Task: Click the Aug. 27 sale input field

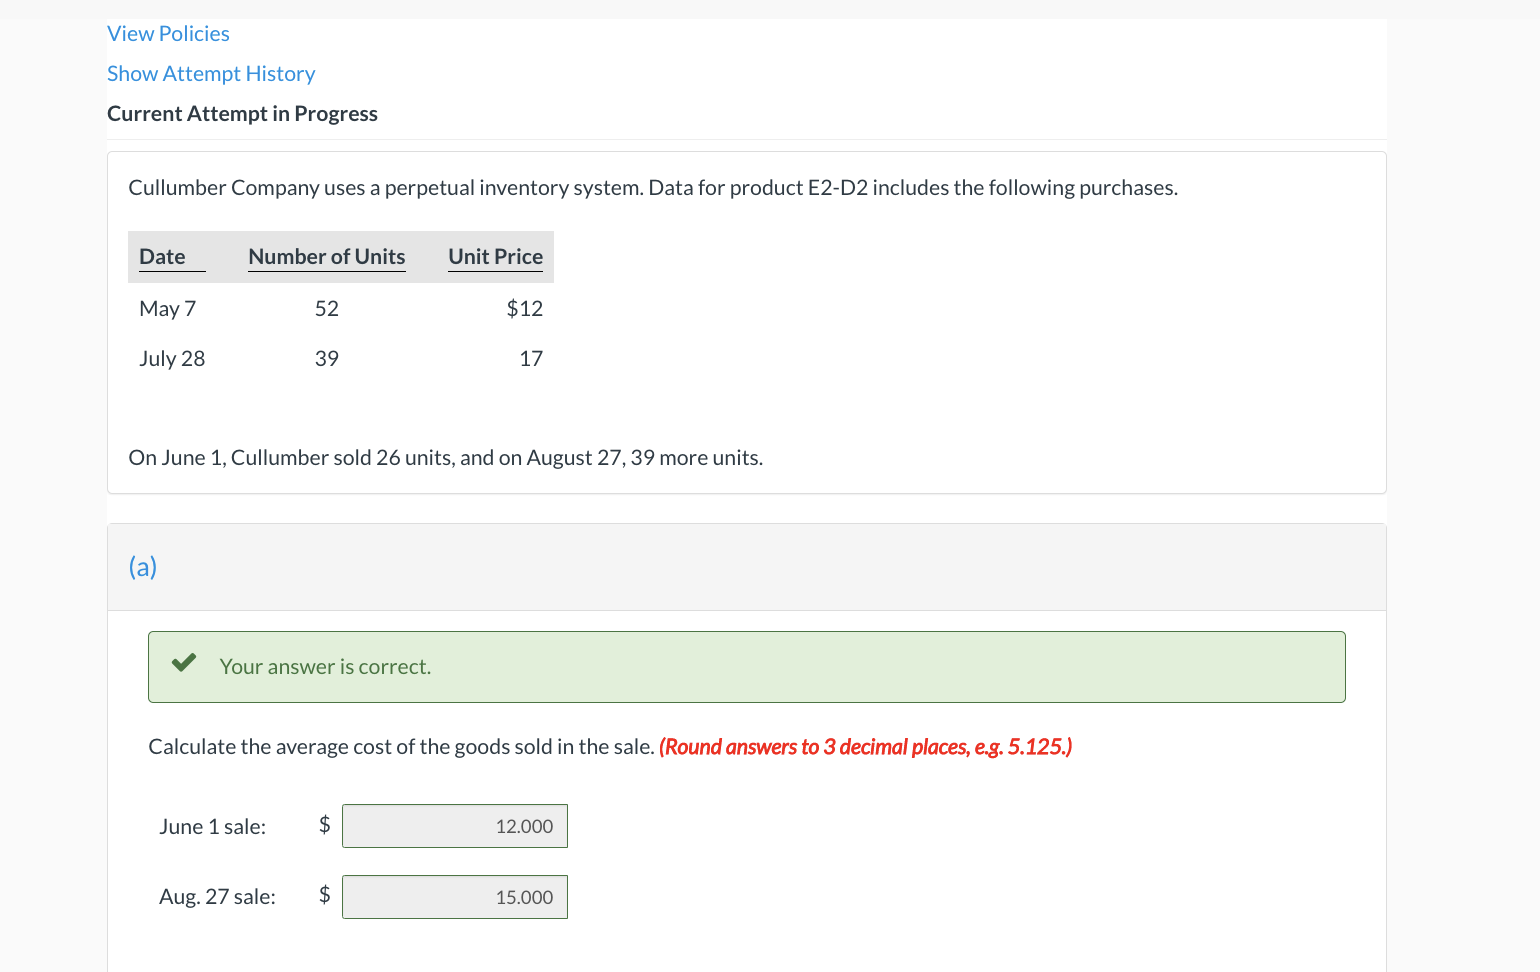Action: tap(455, 897)
